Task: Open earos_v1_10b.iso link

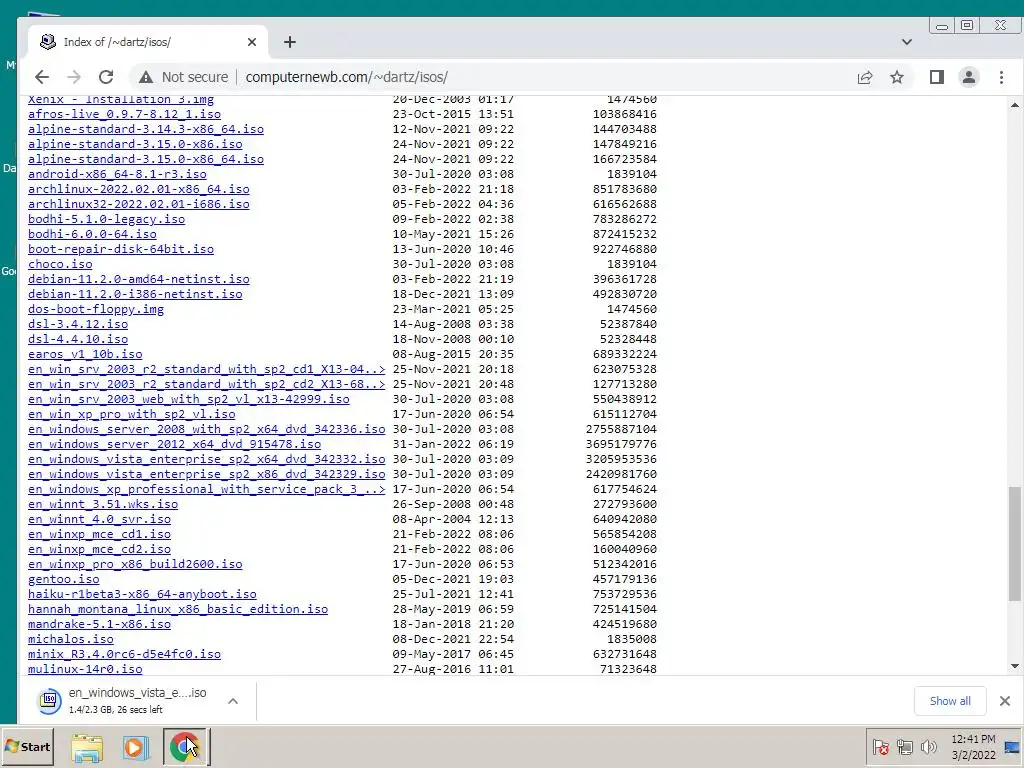Action: coord(85,355)
